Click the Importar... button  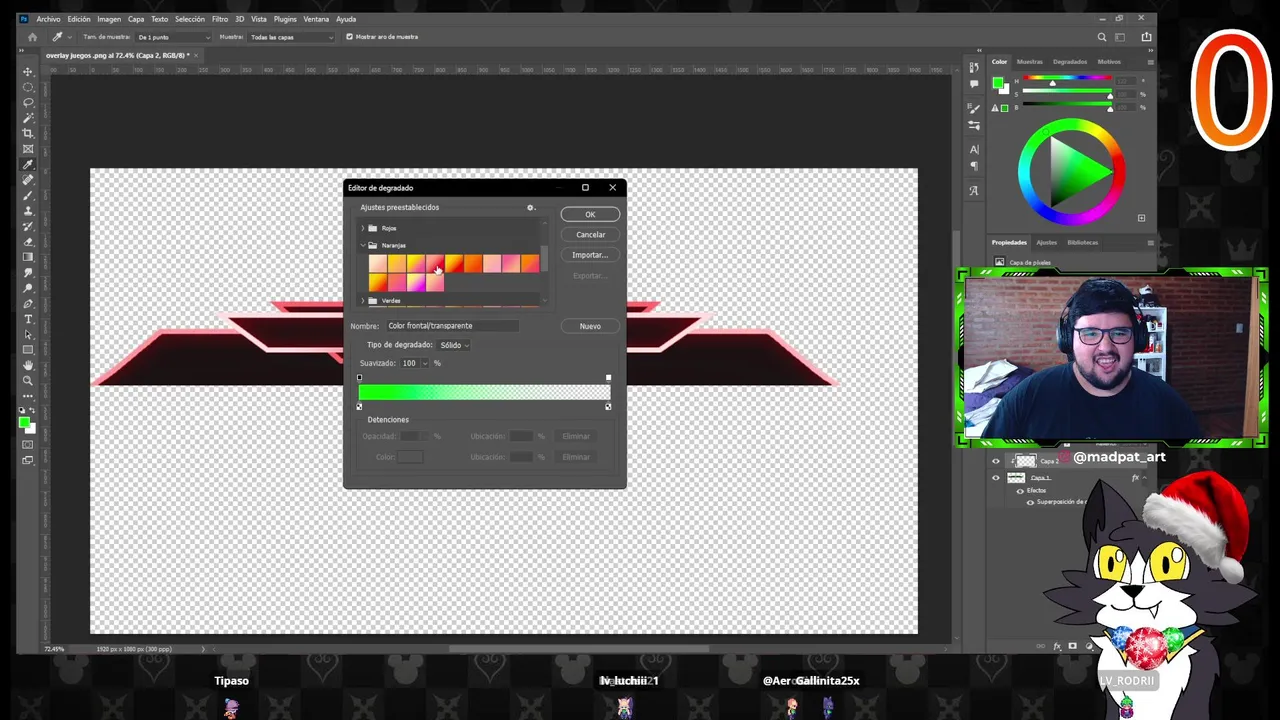point(590,255)
